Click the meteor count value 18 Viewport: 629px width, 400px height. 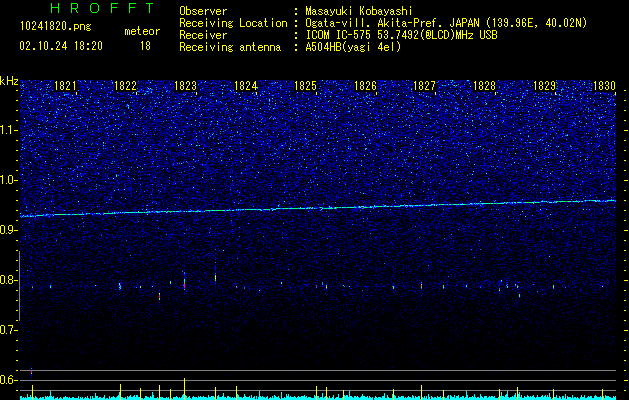[145, 46]
